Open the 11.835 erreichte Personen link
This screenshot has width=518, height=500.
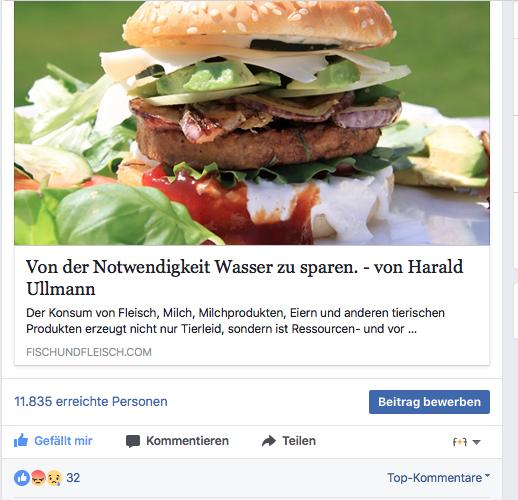tap(91, 401)
